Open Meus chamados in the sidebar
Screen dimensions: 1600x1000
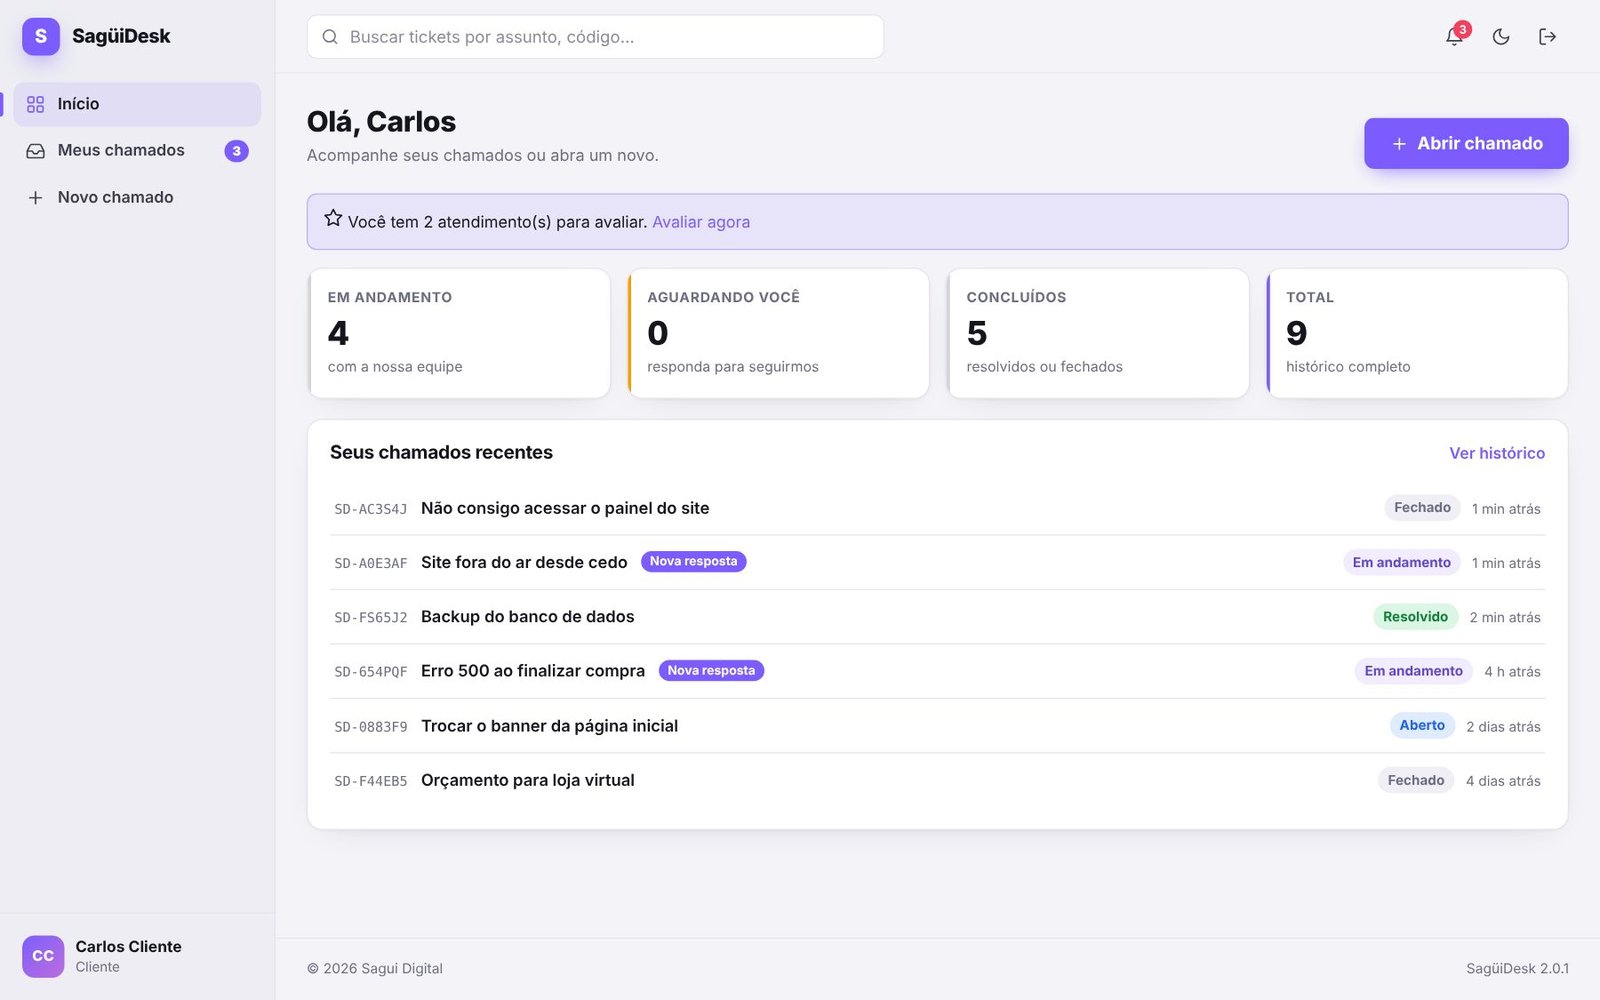point(137,151)
